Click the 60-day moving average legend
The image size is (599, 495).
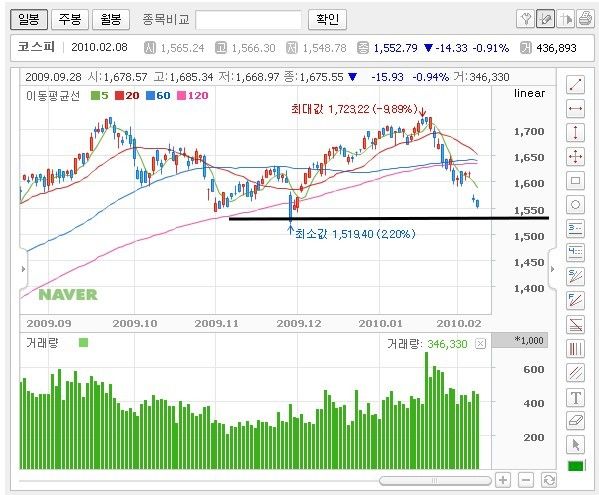[x=158, y=95]
